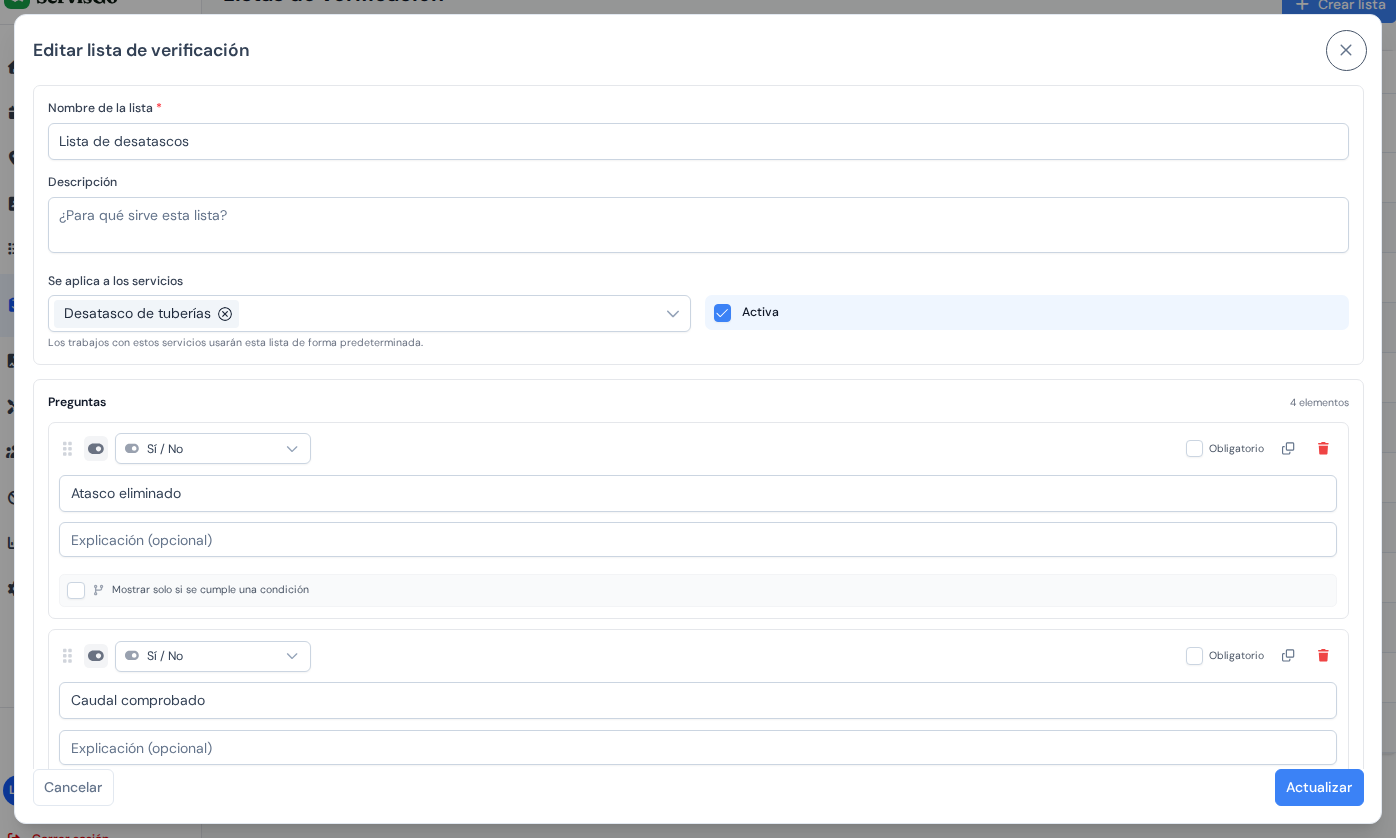Image resolution: width=1396 pixels, height=838 pixels.
Task: Delete the Atasco eliminado question
Action: 1323,449
